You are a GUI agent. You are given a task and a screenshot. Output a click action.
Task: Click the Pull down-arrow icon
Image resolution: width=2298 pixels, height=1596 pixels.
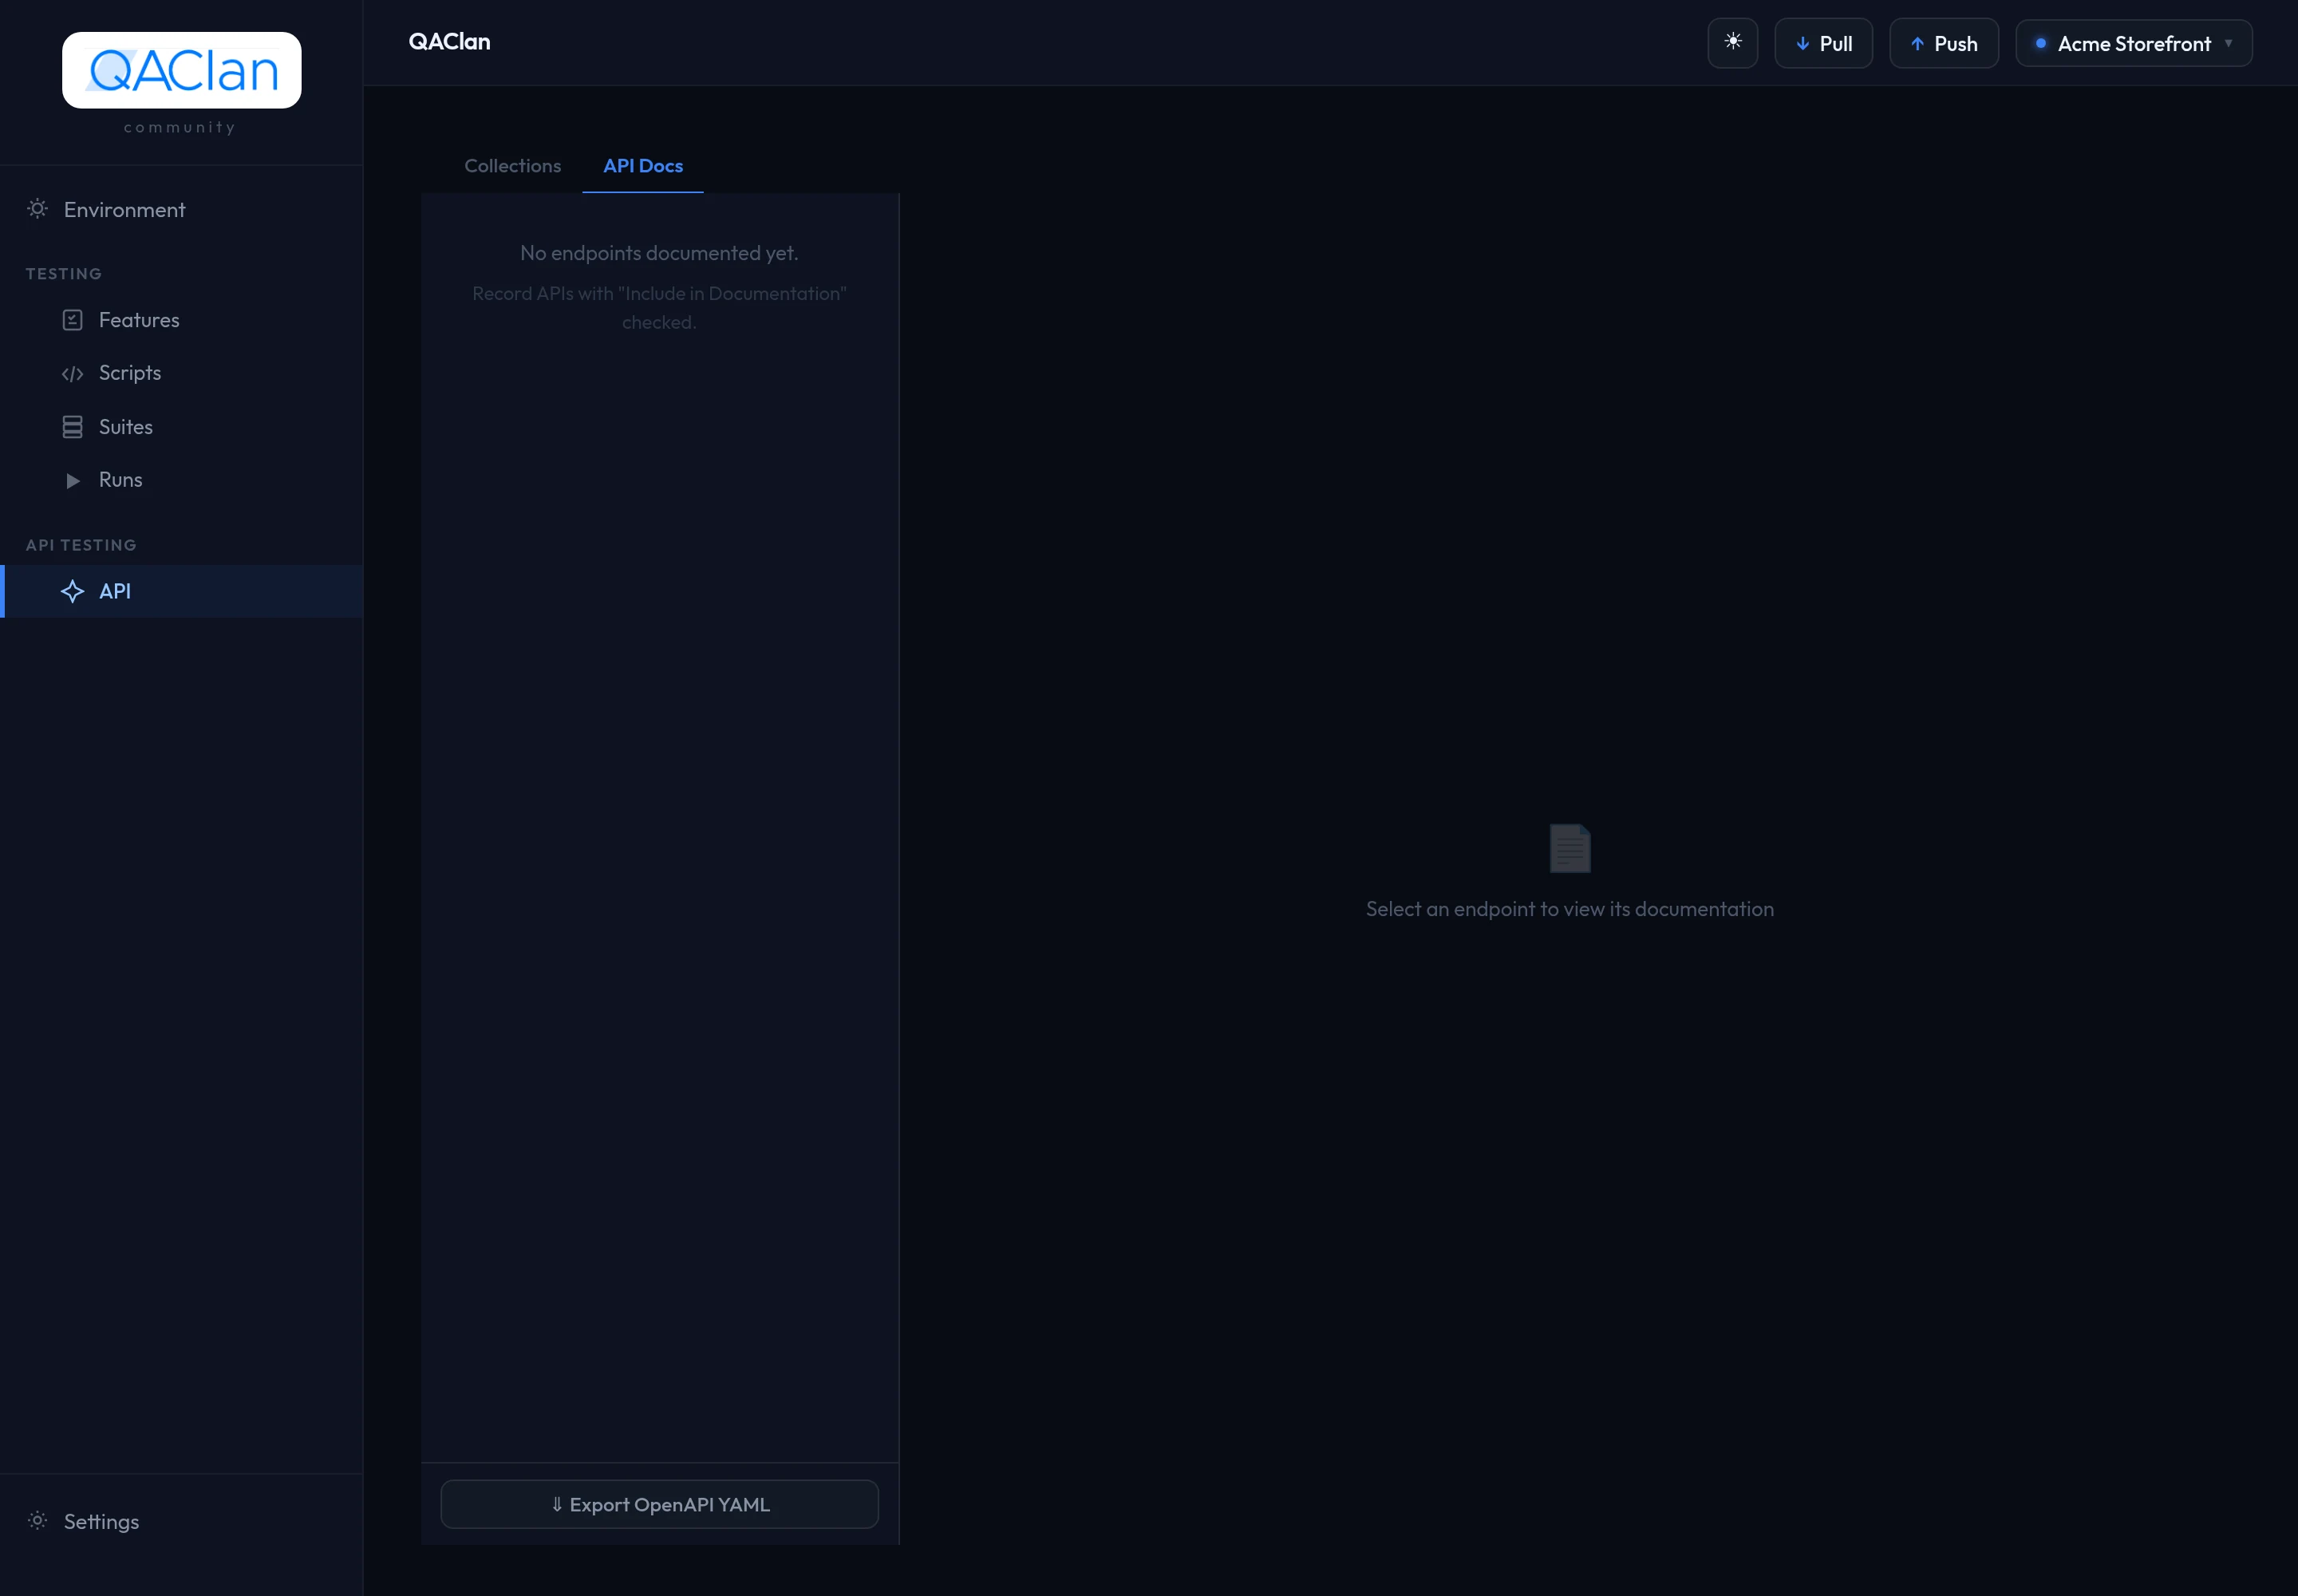(x=1802, y=44)
